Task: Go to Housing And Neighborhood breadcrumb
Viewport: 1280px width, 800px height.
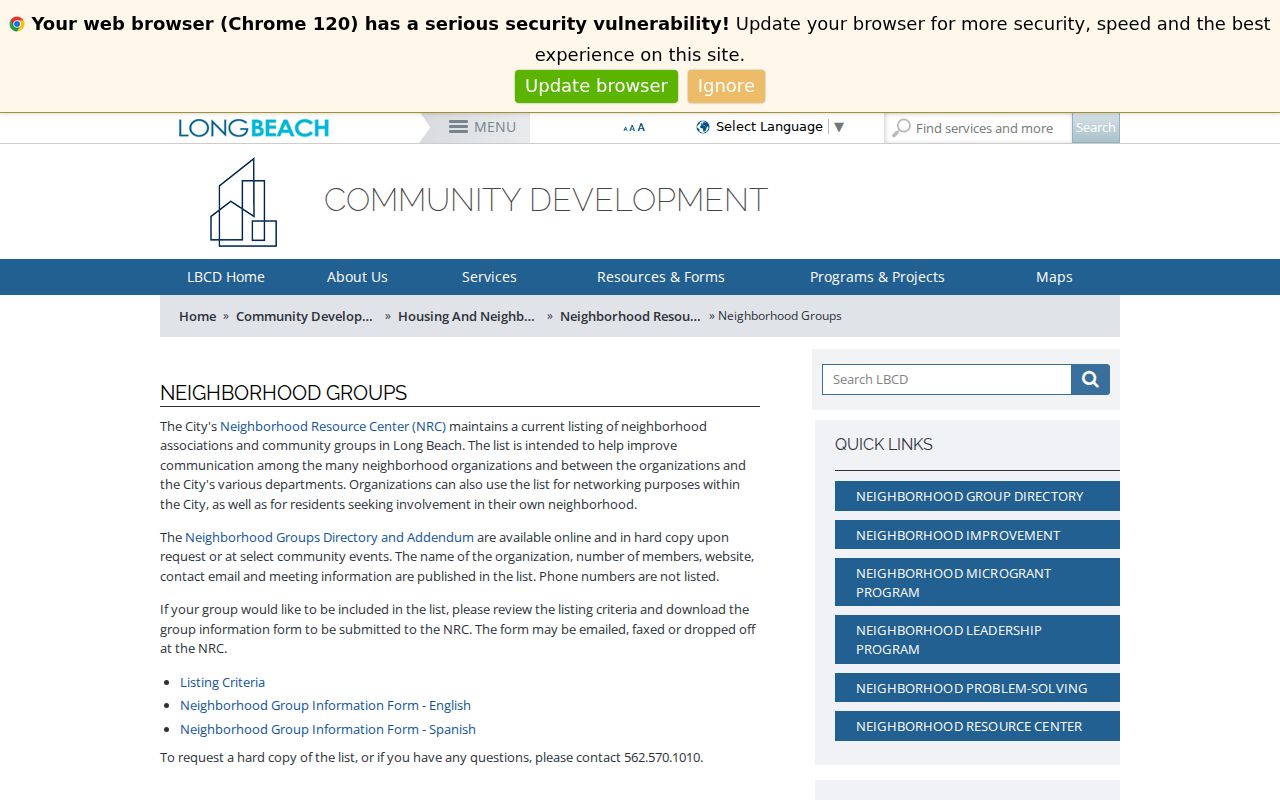Action: pyautogui.click(x=466, y=316)
